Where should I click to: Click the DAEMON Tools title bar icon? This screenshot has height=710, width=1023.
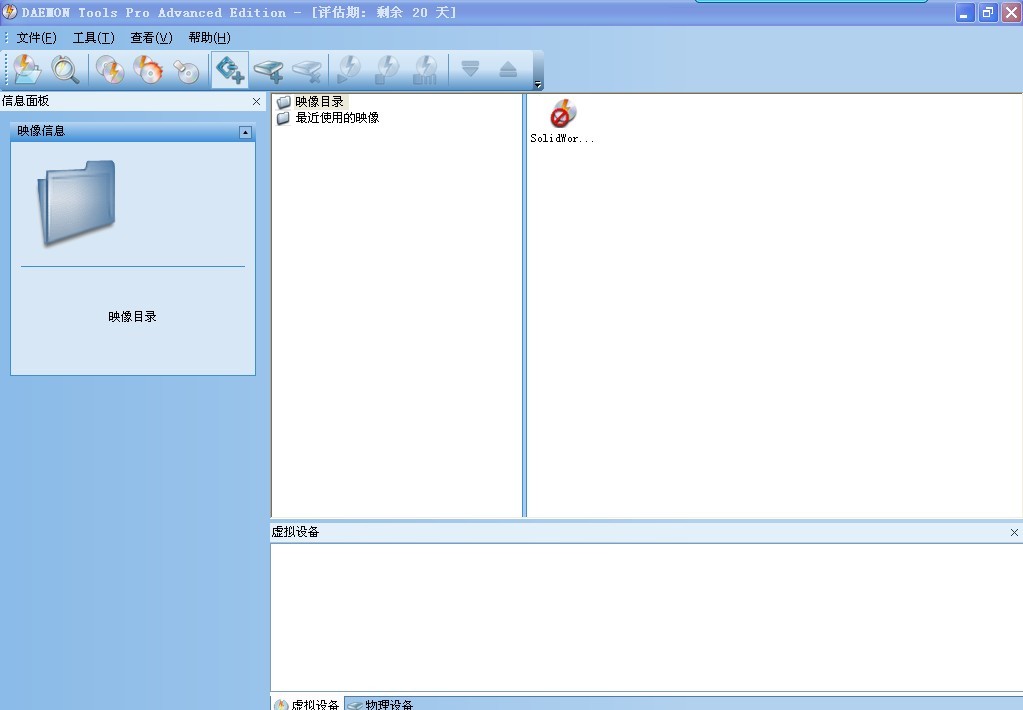coord(9,12)
